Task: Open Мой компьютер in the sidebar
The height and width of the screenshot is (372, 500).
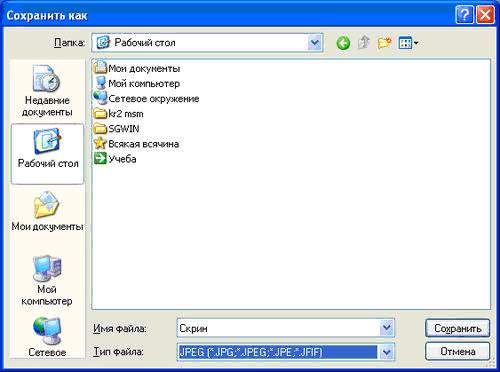Action: tap(47, 281)
